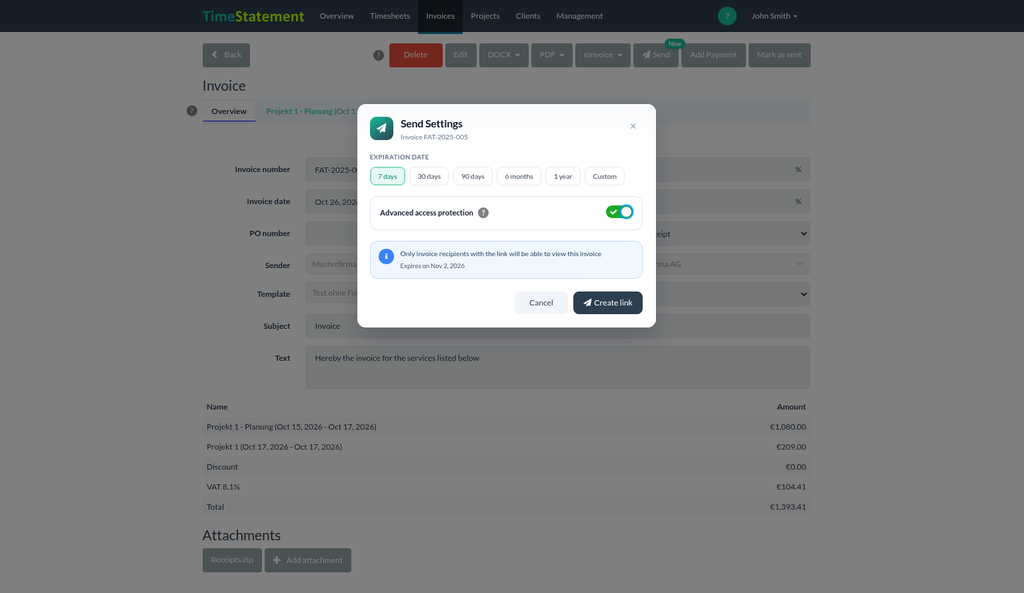
Task: Select 1 year expiration
Action: pos(563,176)
